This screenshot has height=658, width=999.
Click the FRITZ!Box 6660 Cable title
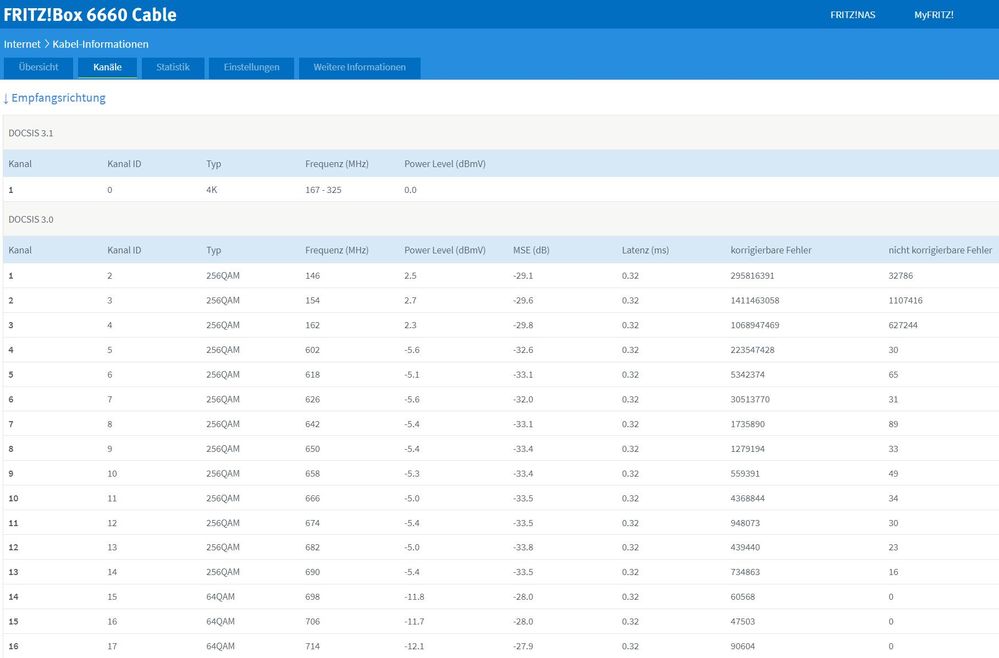tap(90, 15)
